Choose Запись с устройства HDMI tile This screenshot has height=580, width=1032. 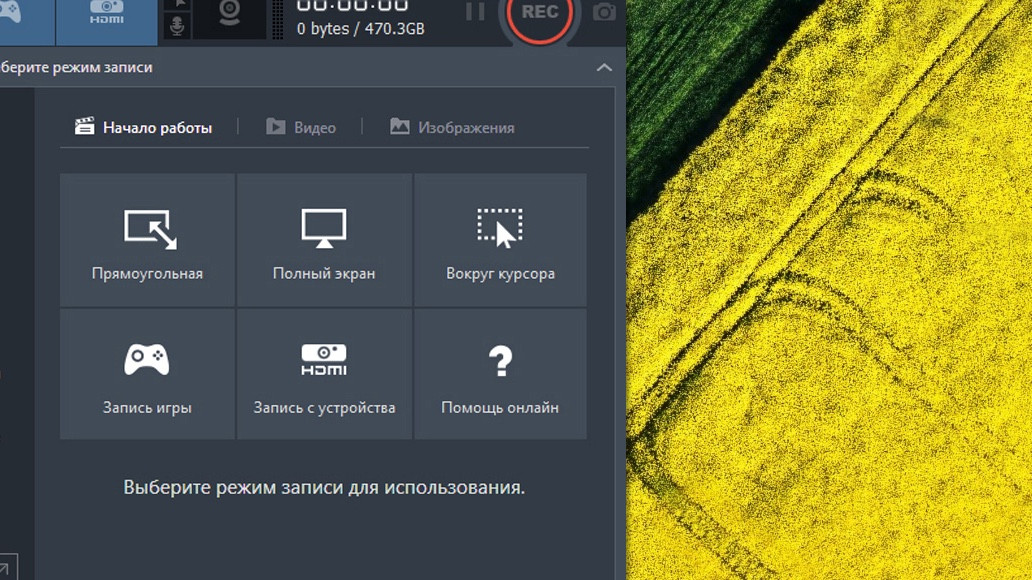pos(324,374)
